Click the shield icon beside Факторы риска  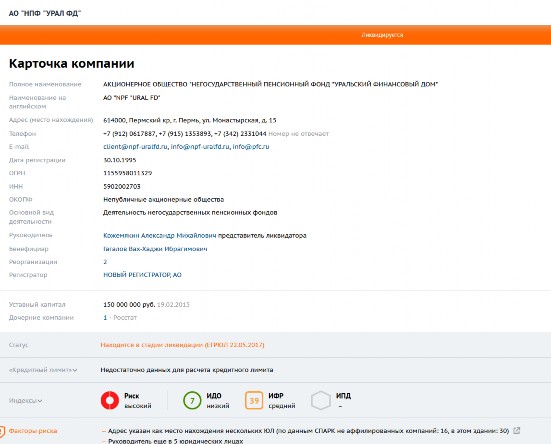[2, 431]
